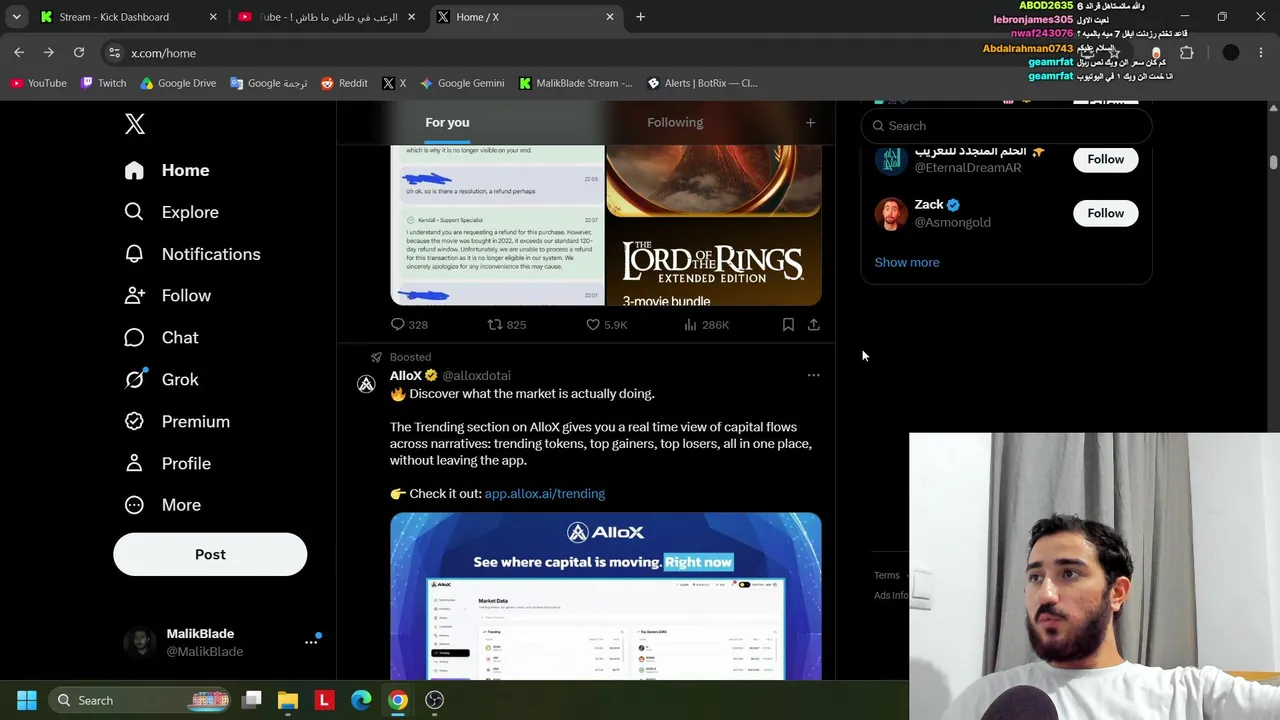This screenshot has width=1280, height=720.
Task: Open Grok from the sidebar
Action: [x=161, y=380]
